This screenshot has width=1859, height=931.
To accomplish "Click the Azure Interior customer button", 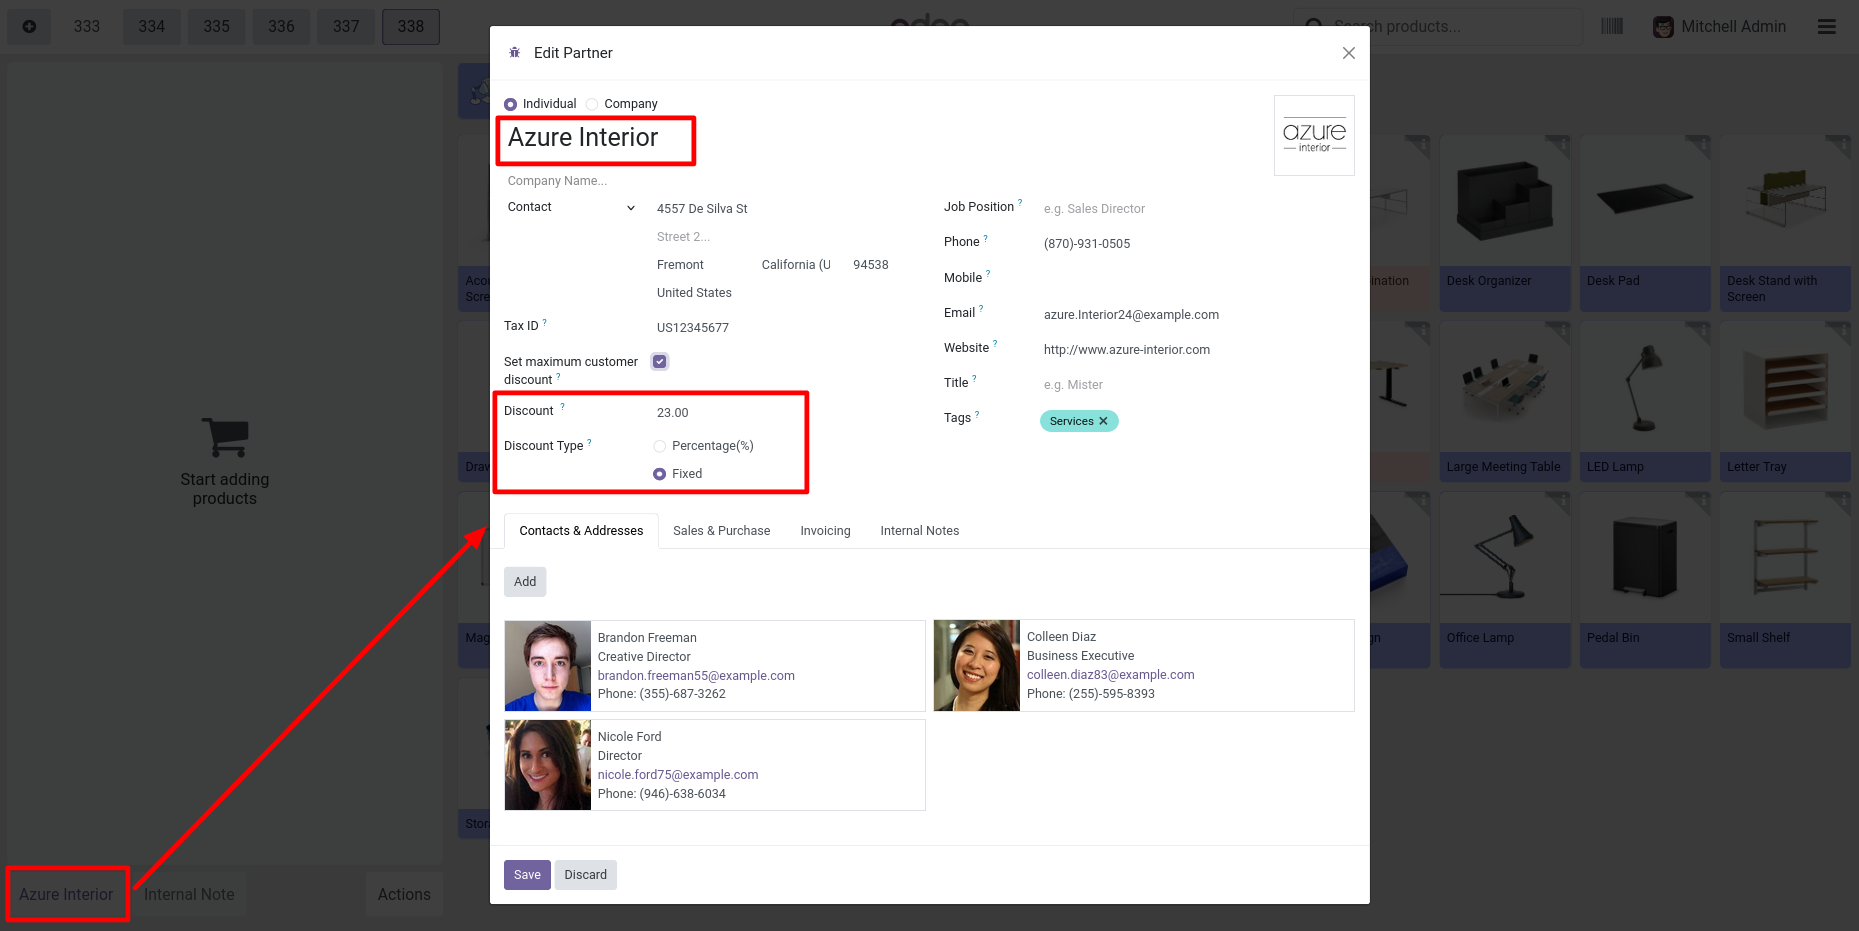I will (66, 895).
